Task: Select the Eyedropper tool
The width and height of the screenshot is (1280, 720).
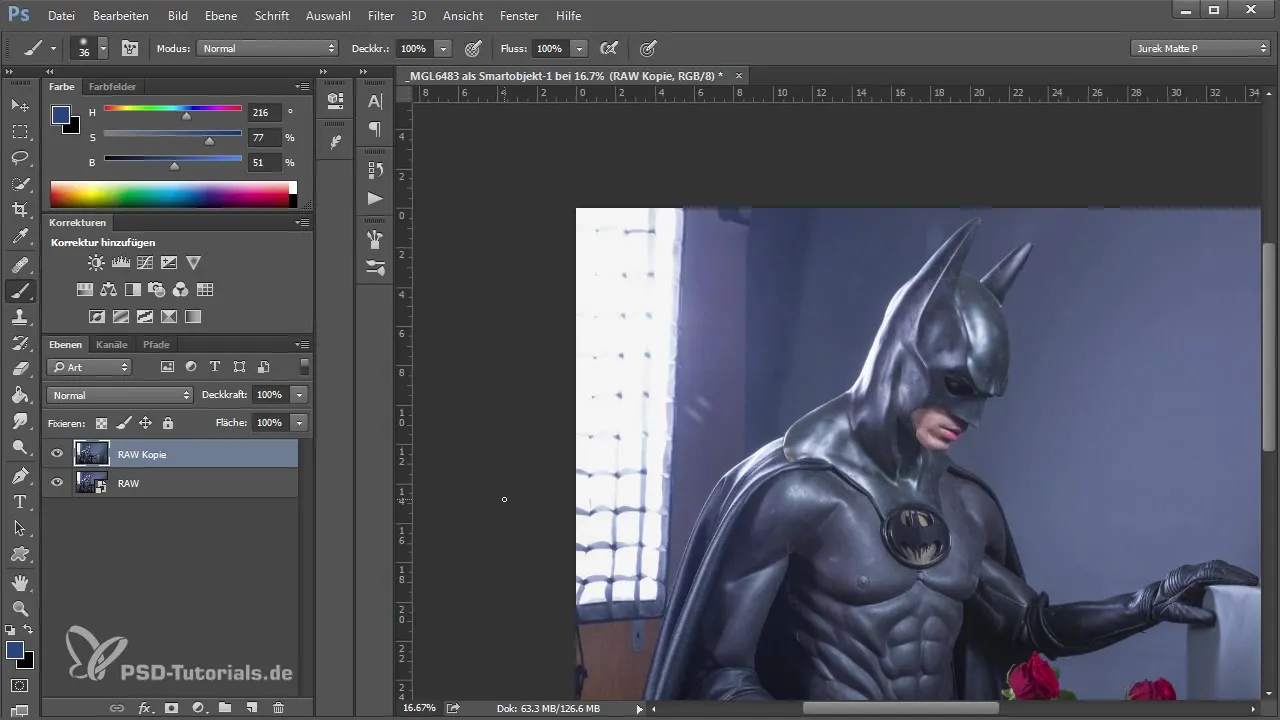Action: 20,237
